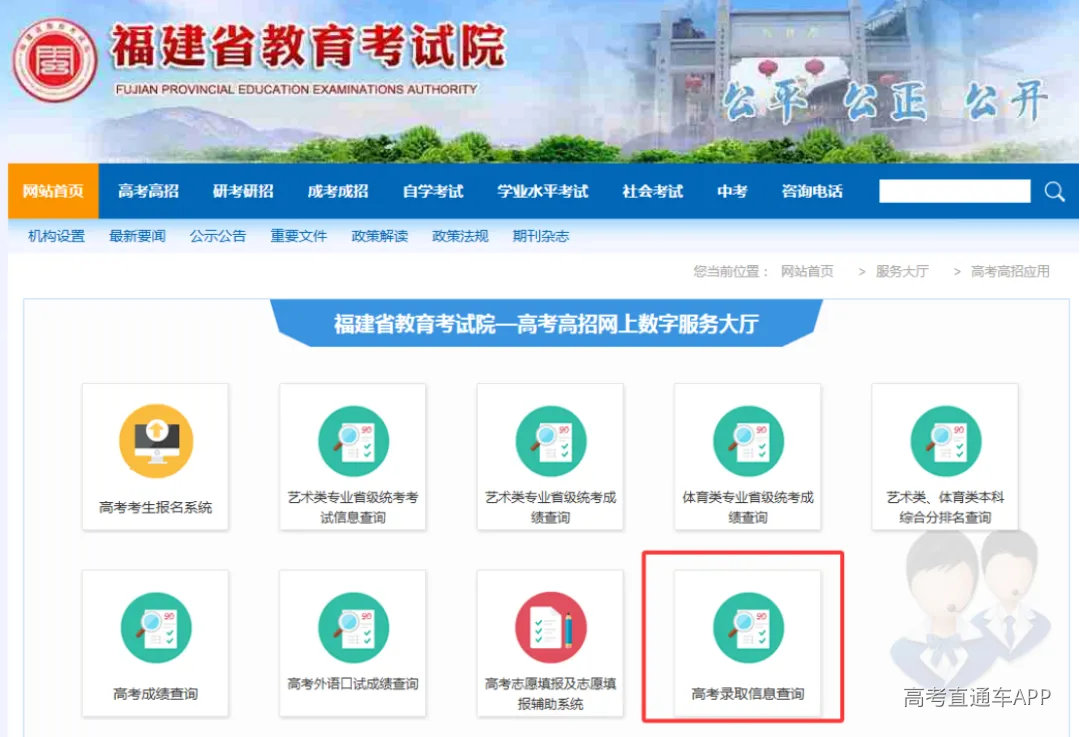Click the 福建省教育考试院 site title
This screenshot has height=737, width=1080.
[x=308, y=47]
